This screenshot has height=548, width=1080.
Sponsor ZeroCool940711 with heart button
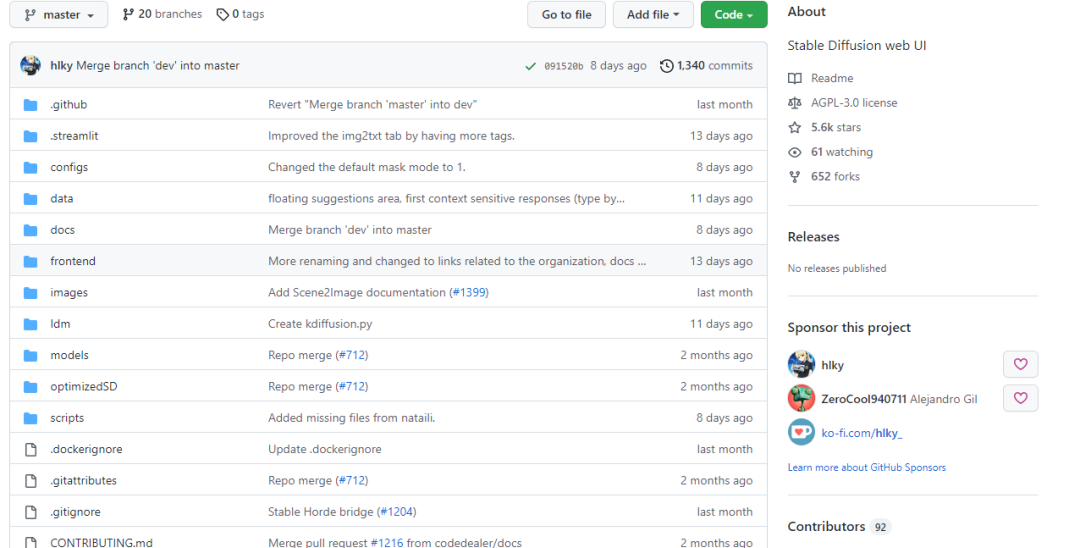pyautogui.click(x=1020, y=398)
